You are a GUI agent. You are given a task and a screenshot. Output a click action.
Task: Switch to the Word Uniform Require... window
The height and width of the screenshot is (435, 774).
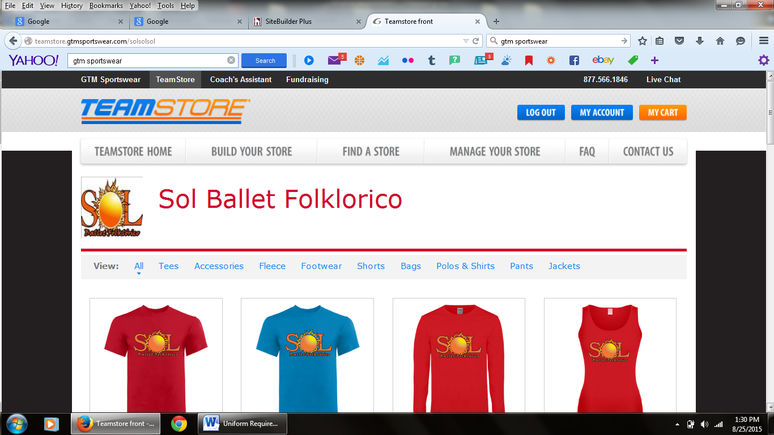[242, 424]
